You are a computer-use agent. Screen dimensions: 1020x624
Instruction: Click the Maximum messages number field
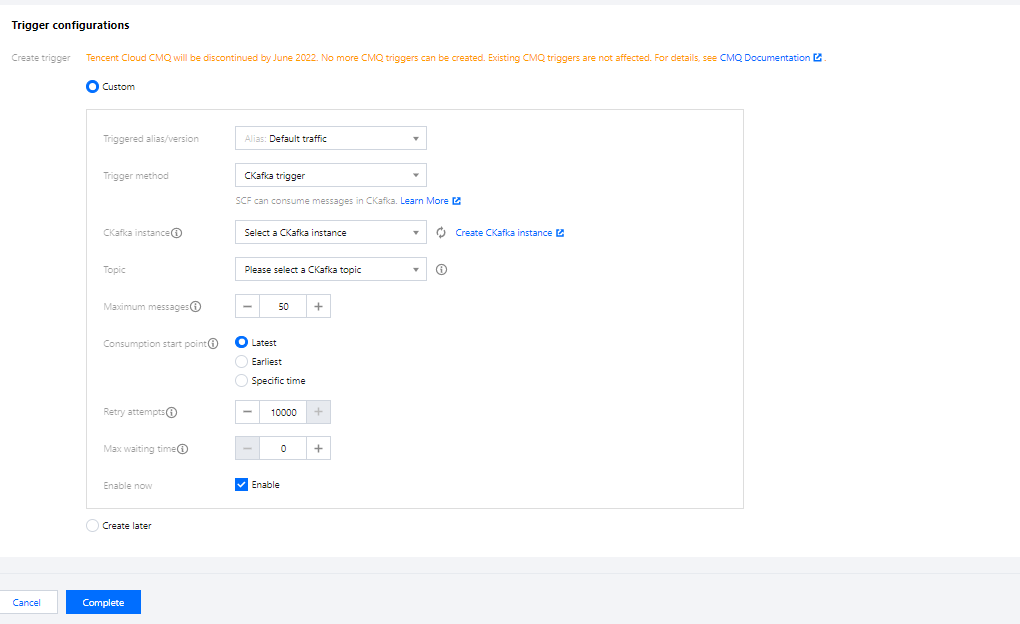tap(283, 306)
